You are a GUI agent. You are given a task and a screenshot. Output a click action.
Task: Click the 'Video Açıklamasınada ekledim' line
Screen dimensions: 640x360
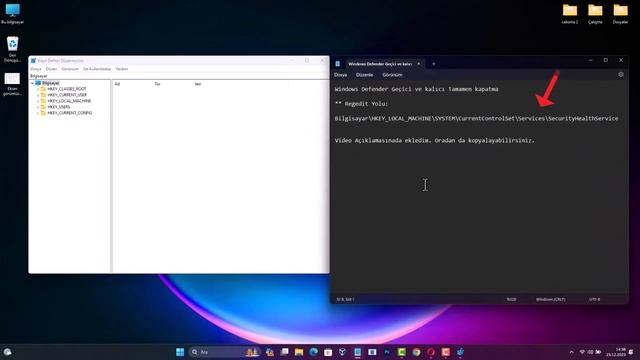click(x=434, y=140)
